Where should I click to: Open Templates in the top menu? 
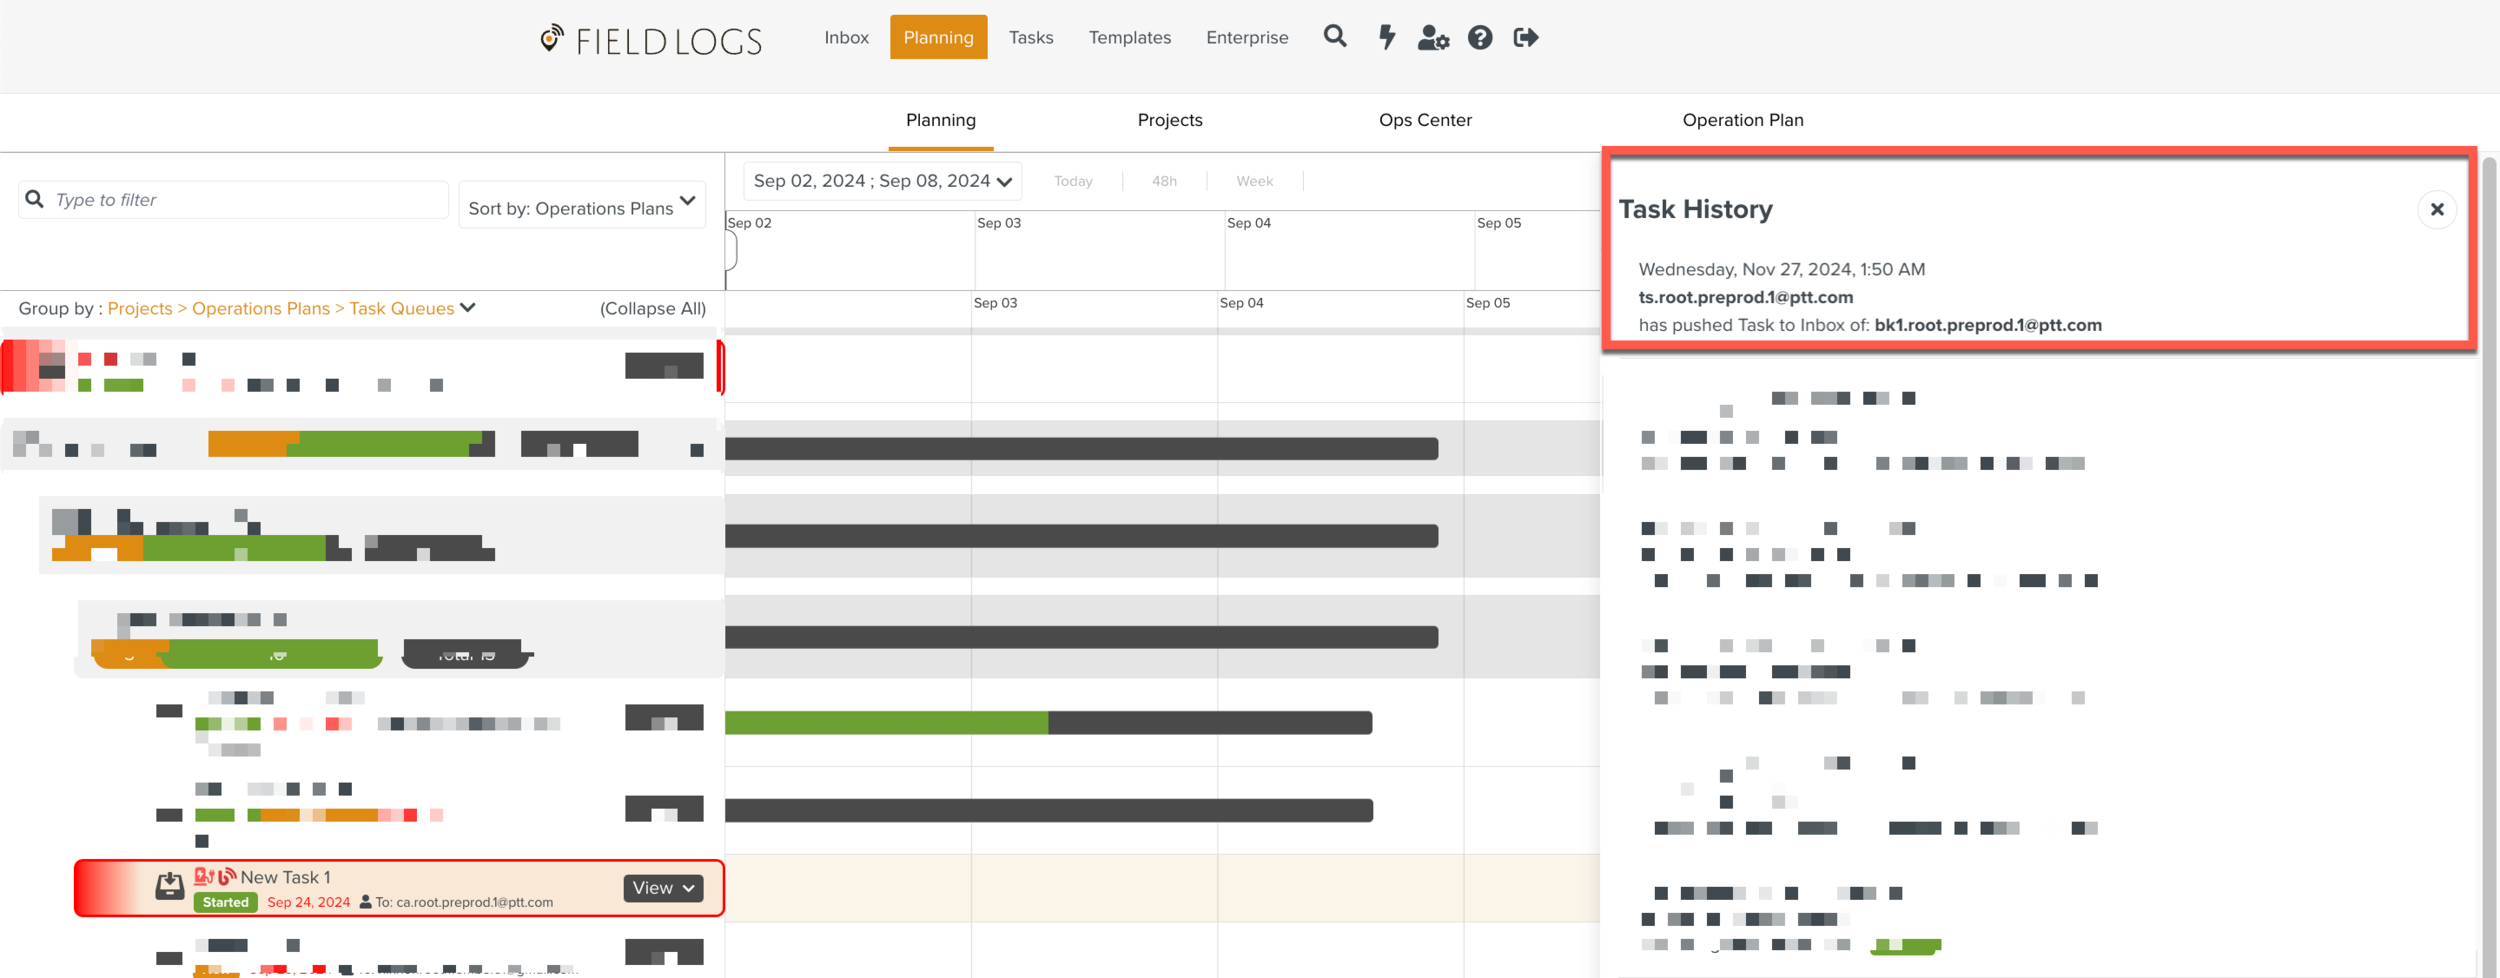(x=1129, y=38)
